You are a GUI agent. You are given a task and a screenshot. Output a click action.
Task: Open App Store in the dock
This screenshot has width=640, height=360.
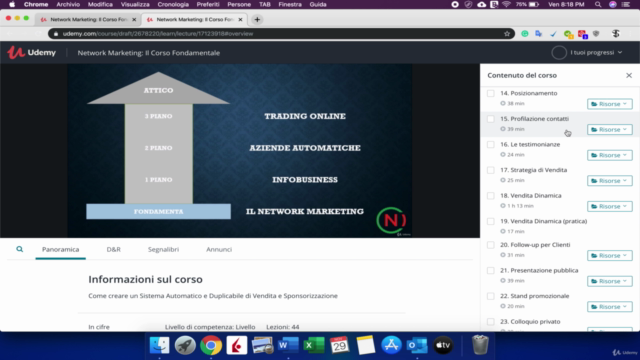(391, 345)
